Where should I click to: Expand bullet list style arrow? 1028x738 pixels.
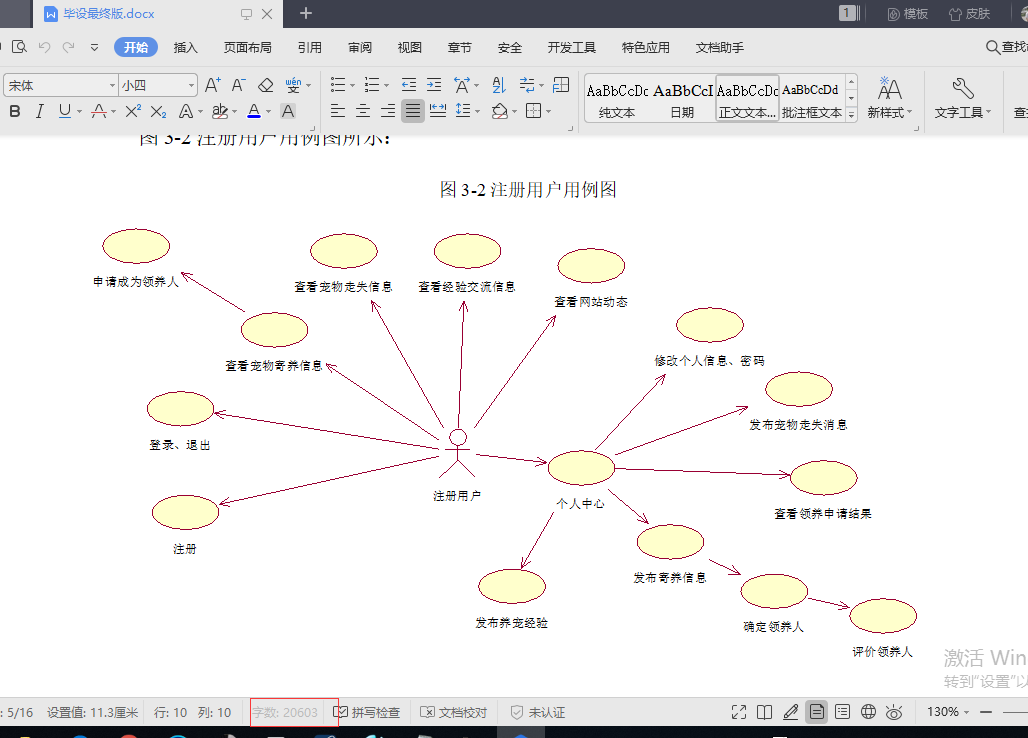point(352,86)
